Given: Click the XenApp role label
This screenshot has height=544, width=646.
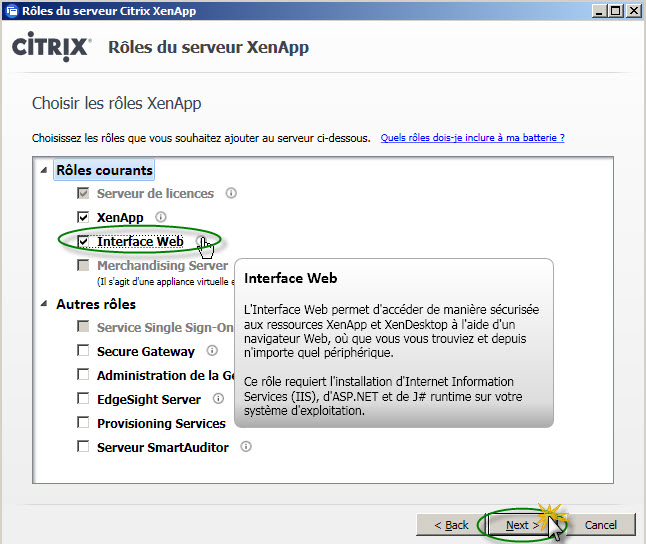Looking at the screenshot, I should [x=120, y=217].
